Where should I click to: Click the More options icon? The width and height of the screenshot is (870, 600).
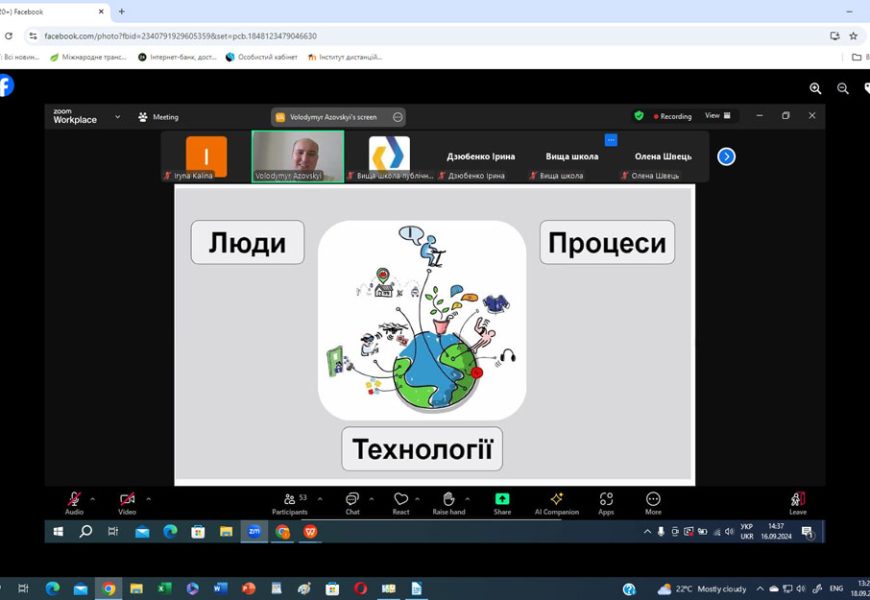click(x=653, y=500)
